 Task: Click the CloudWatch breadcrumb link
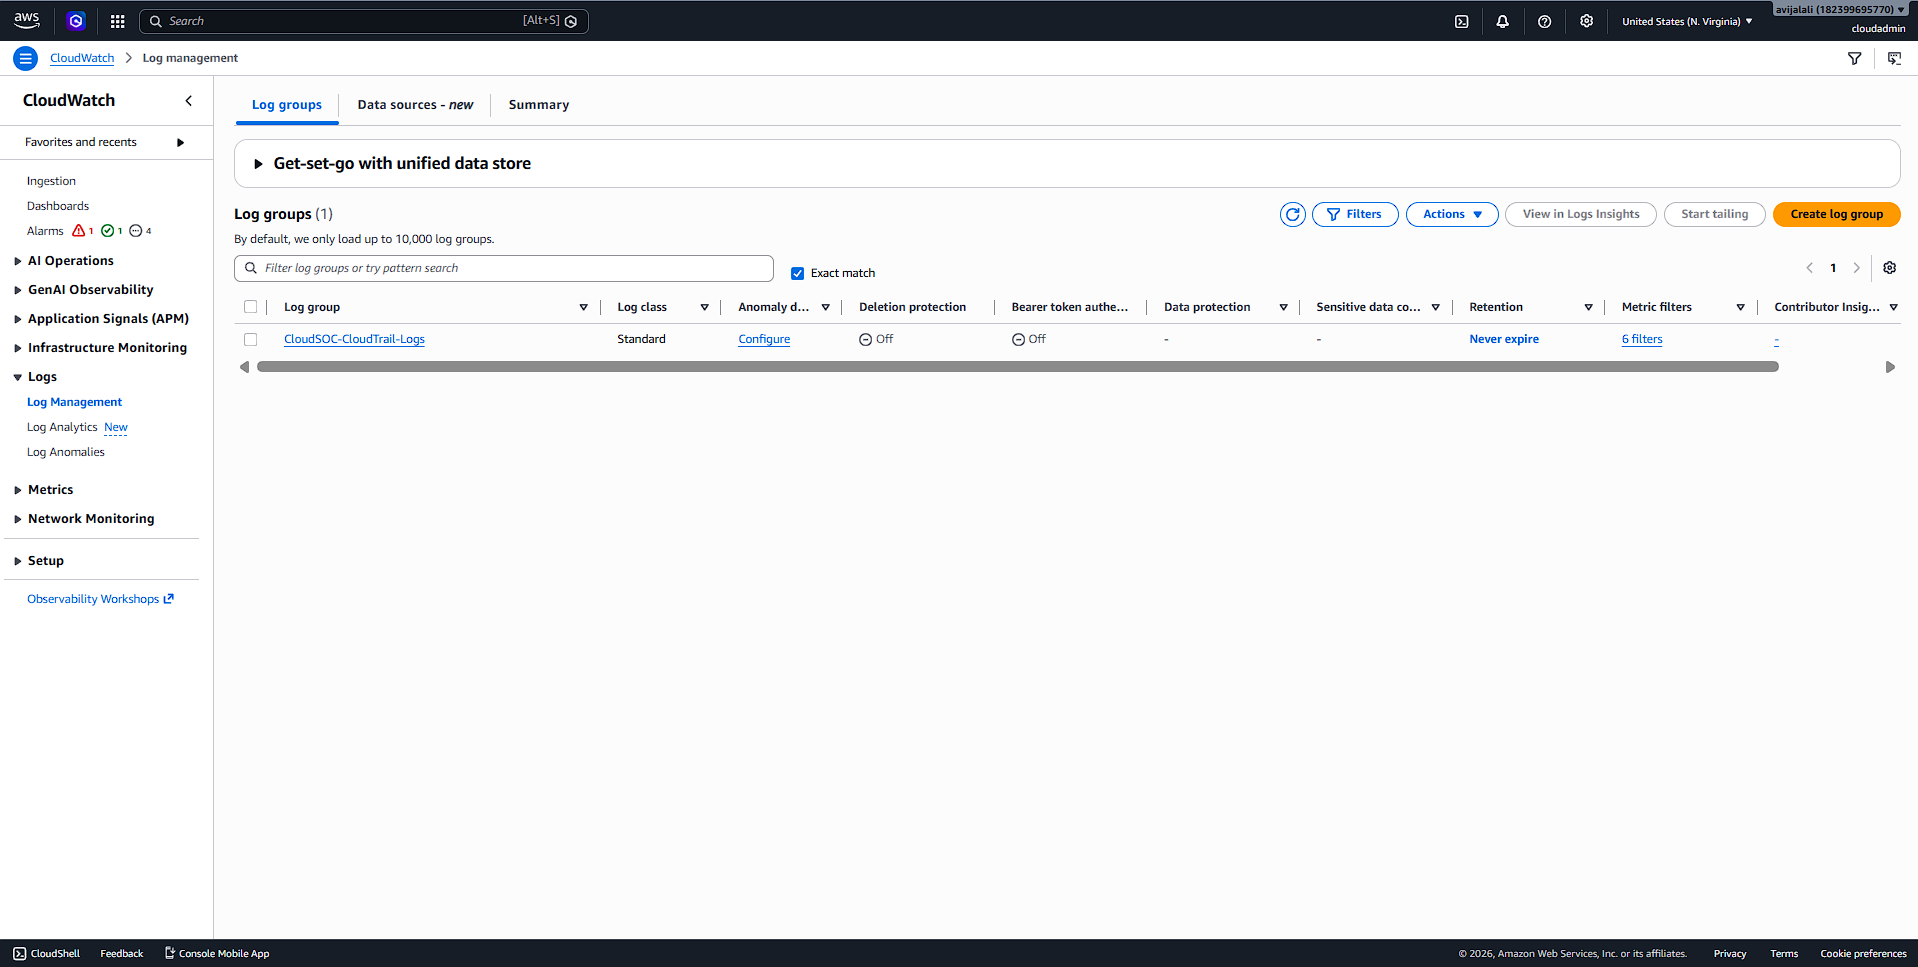82,58
